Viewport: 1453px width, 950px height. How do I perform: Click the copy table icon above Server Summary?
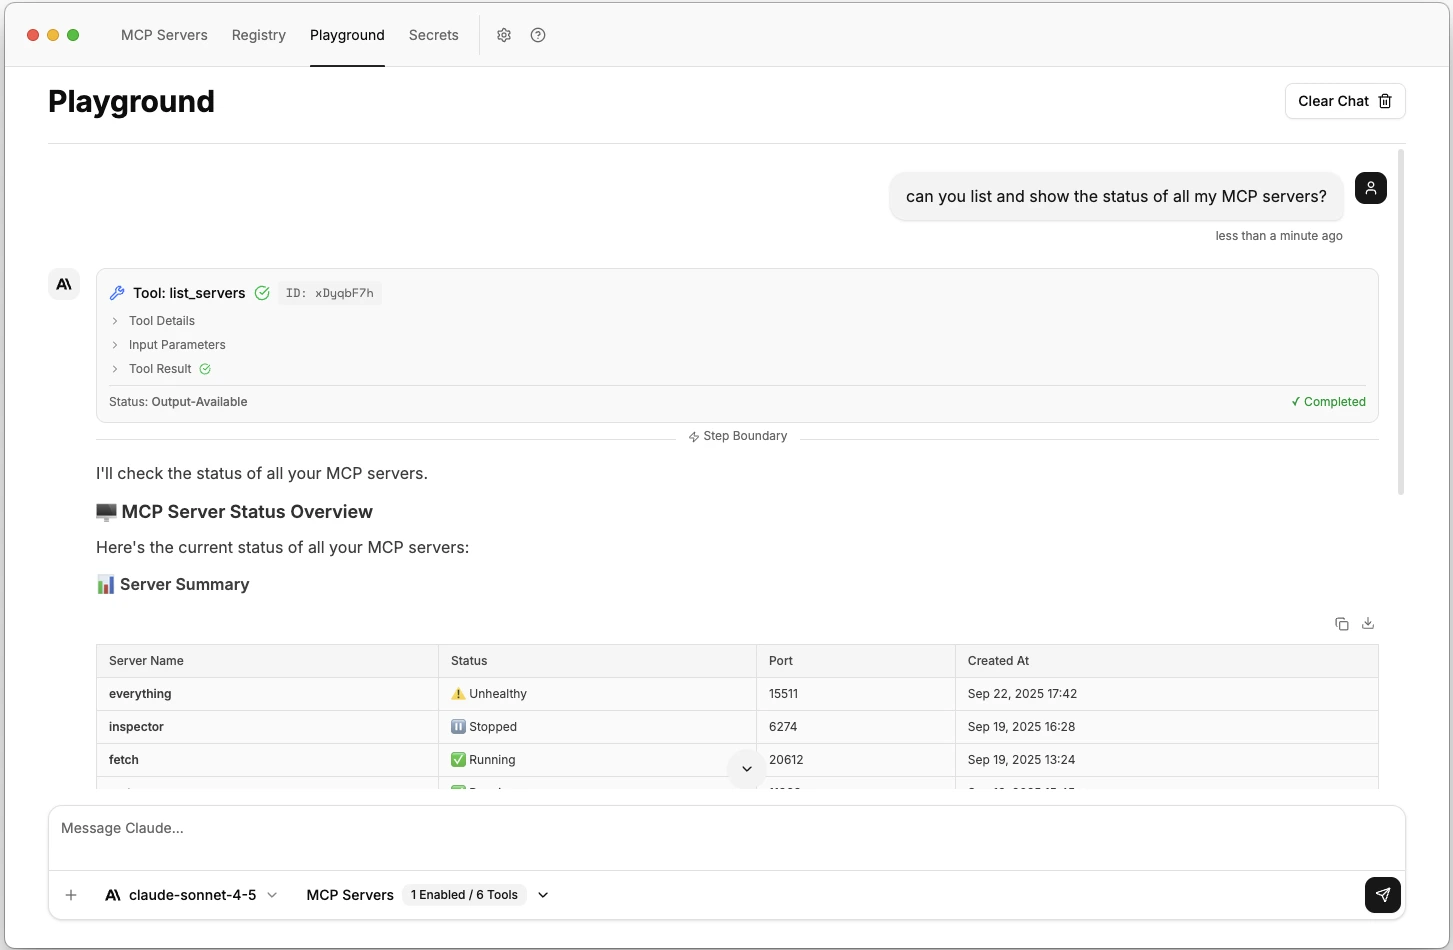pyautogui.click(x=1342, y=623)
